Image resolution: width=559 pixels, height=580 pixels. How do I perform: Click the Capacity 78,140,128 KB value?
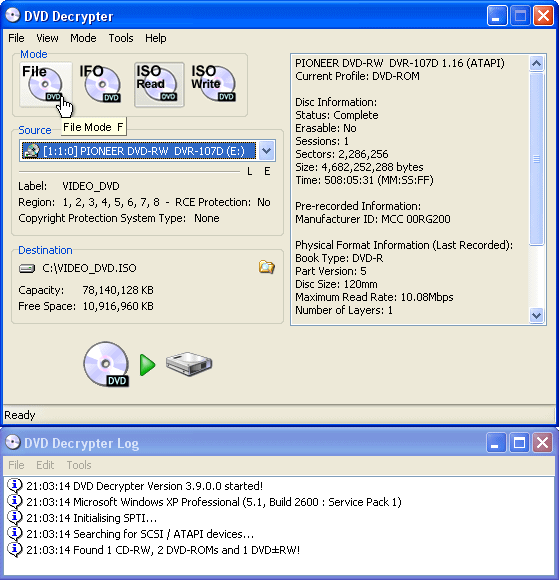click(x=118, y=290)
